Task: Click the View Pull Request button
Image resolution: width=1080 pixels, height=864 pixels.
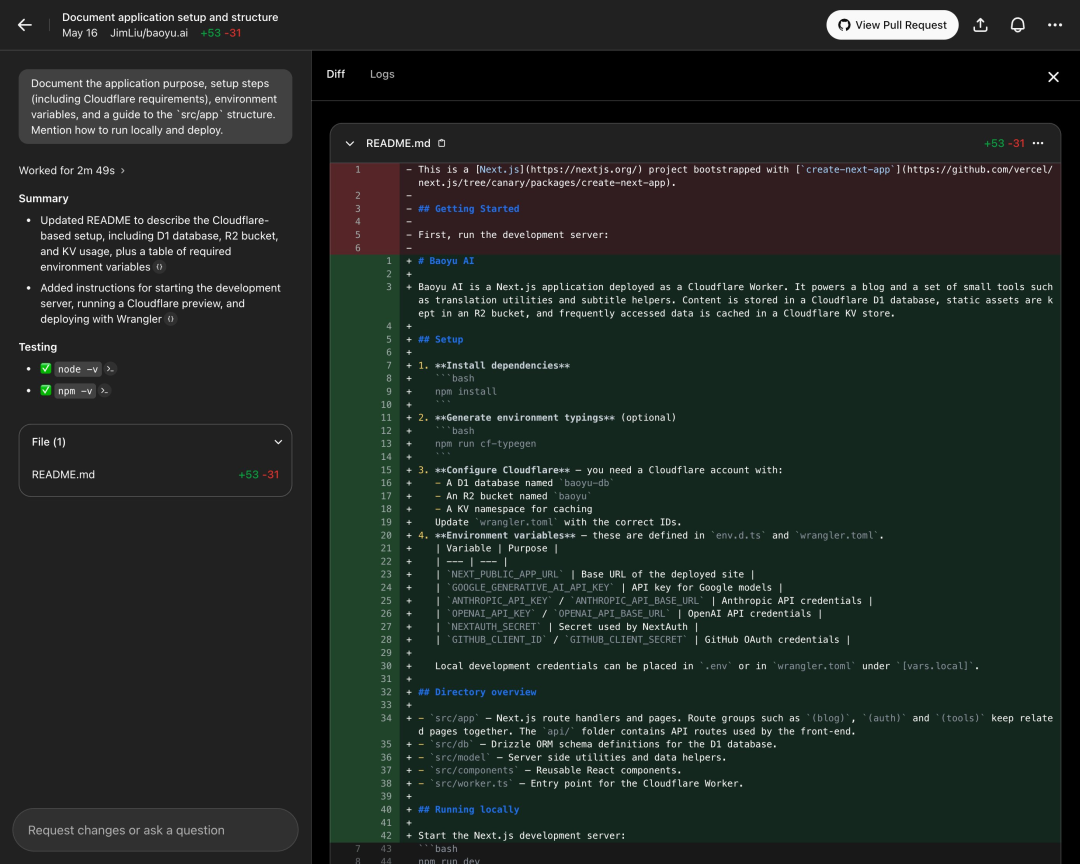Action: click(892, 25)
